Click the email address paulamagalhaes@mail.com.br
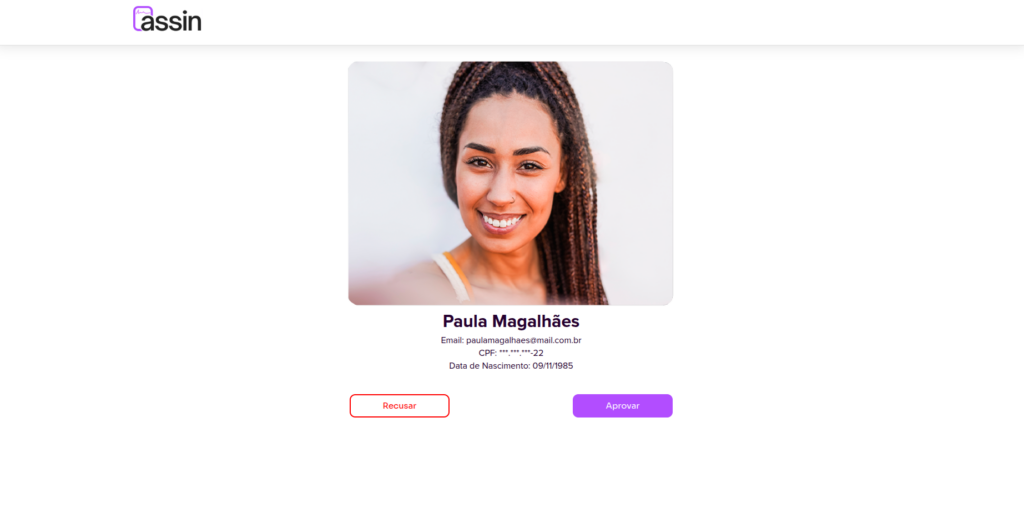The height and width of the screenshot is (508, 1024). click(524, 340)
